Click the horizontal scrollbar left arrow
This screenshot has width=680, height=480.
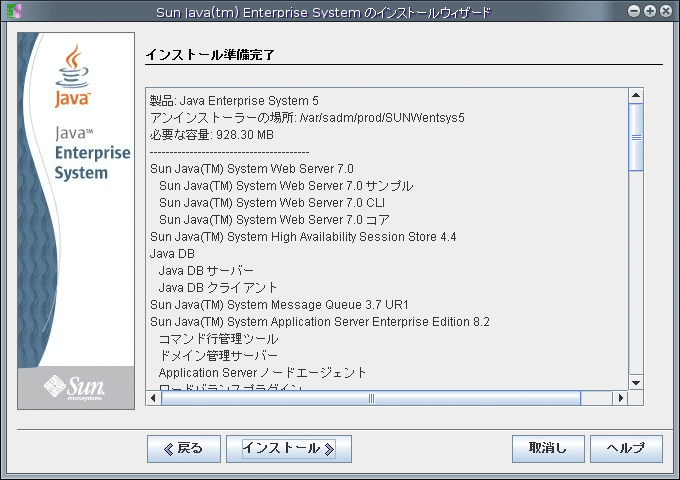pyautogui.click(x=153, y=398)
